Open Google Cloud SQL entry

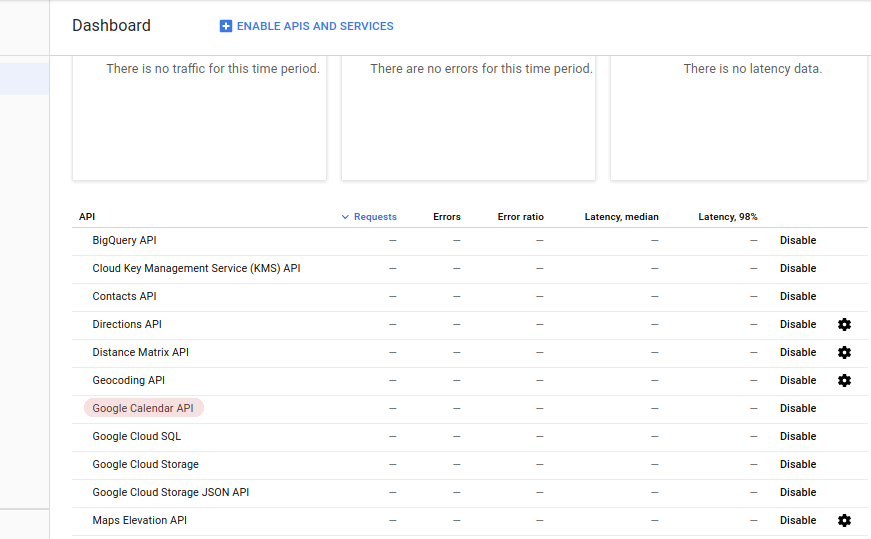click(137, 437)
